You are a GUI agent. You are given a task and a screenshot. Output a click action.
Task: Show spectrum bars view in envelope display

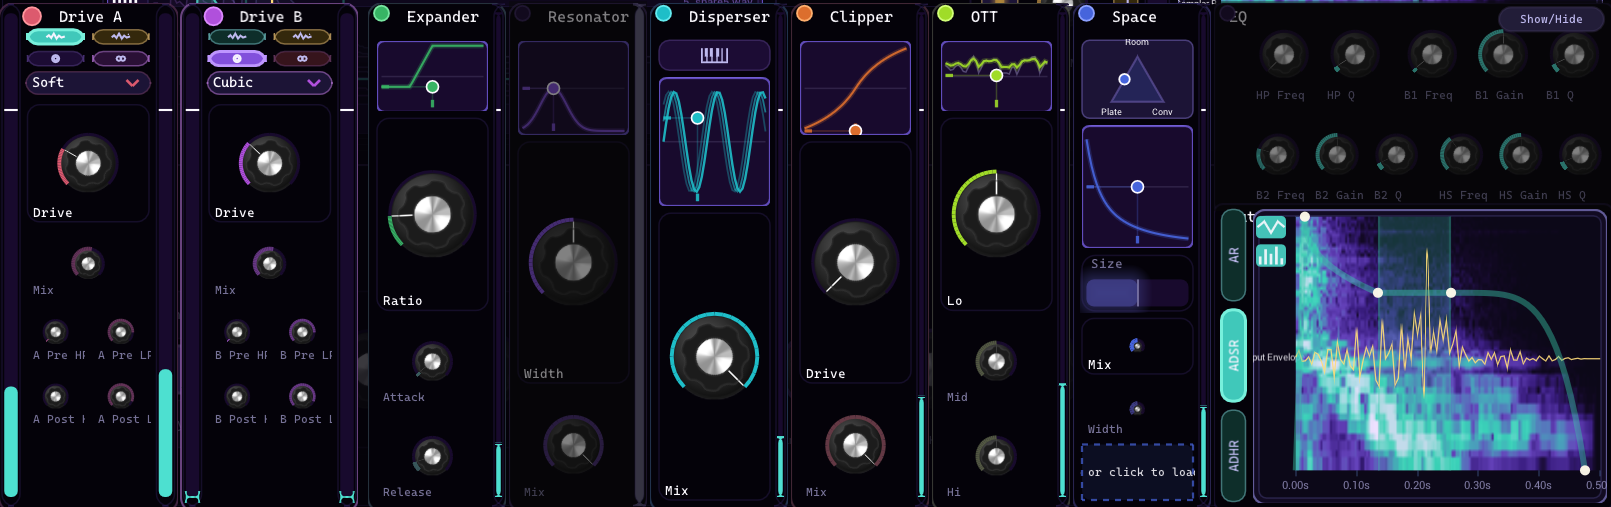tap(1271, 256)
